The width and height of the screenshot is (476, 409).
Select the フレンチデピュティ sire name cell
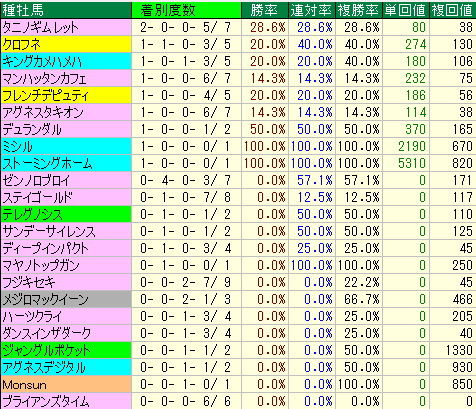66,95
